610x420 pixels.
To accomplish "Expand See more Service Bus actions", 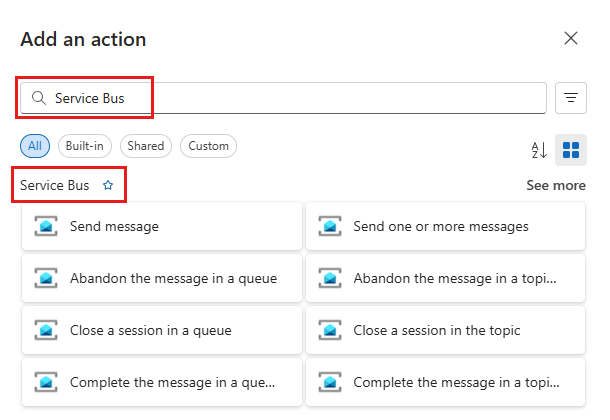I will 556,186.
